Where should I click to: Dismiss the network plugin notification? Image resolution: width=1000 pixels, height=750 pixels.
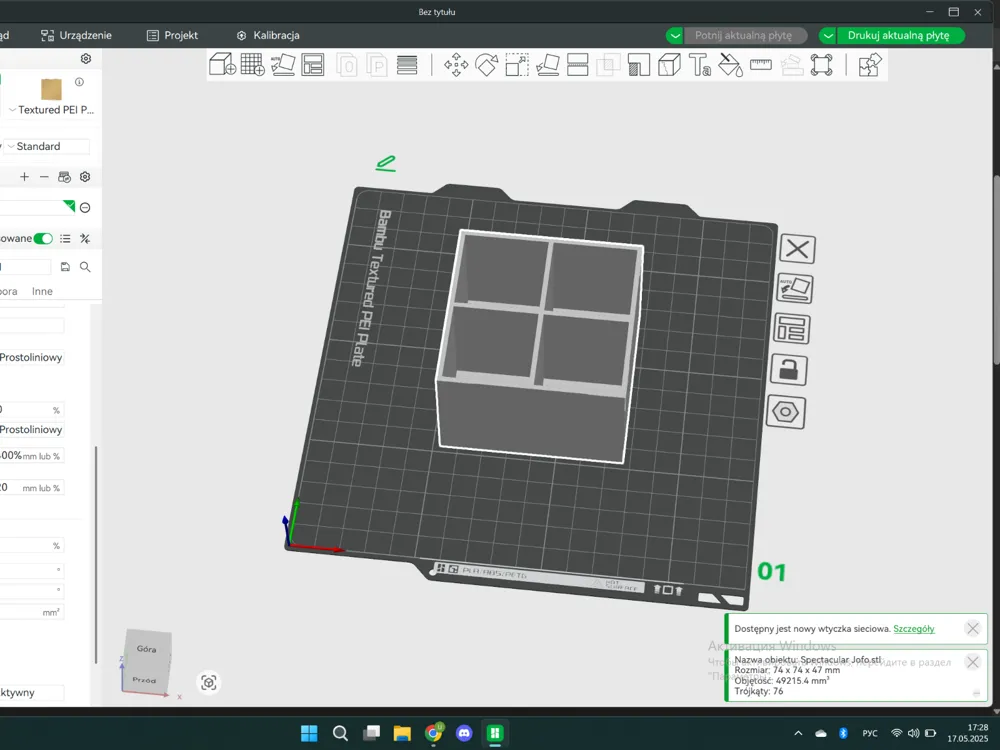[x=973, y=629]
